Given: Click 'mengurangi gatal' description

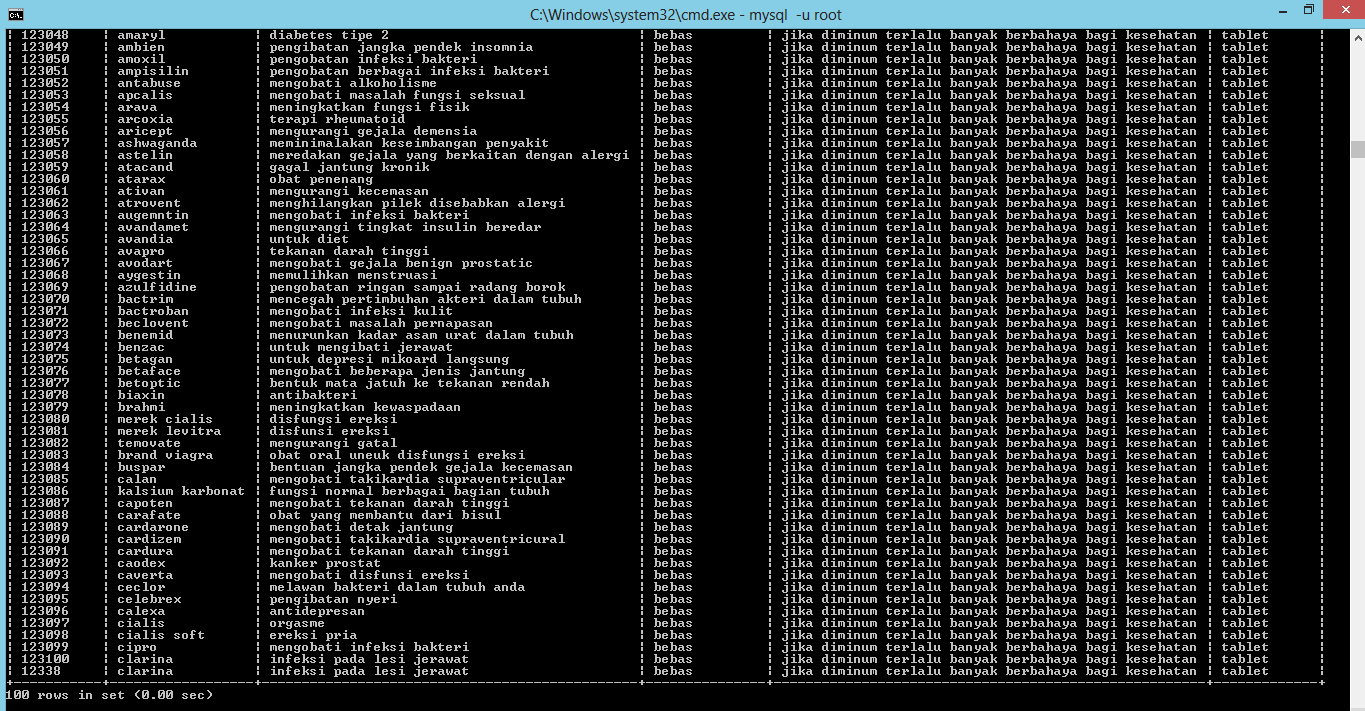Looking at the screenshot, I should click(x=333, y=443).
